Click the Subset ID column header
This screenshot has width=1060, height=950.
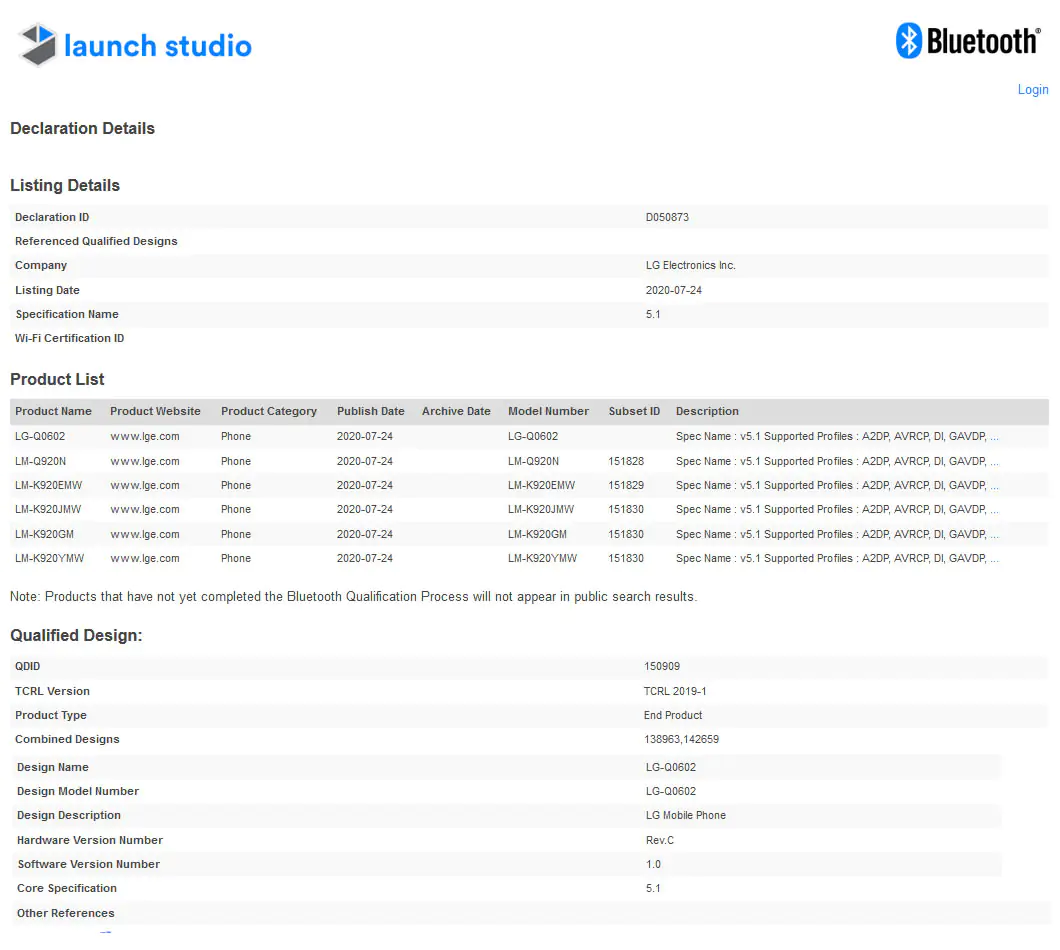(634, 411)
